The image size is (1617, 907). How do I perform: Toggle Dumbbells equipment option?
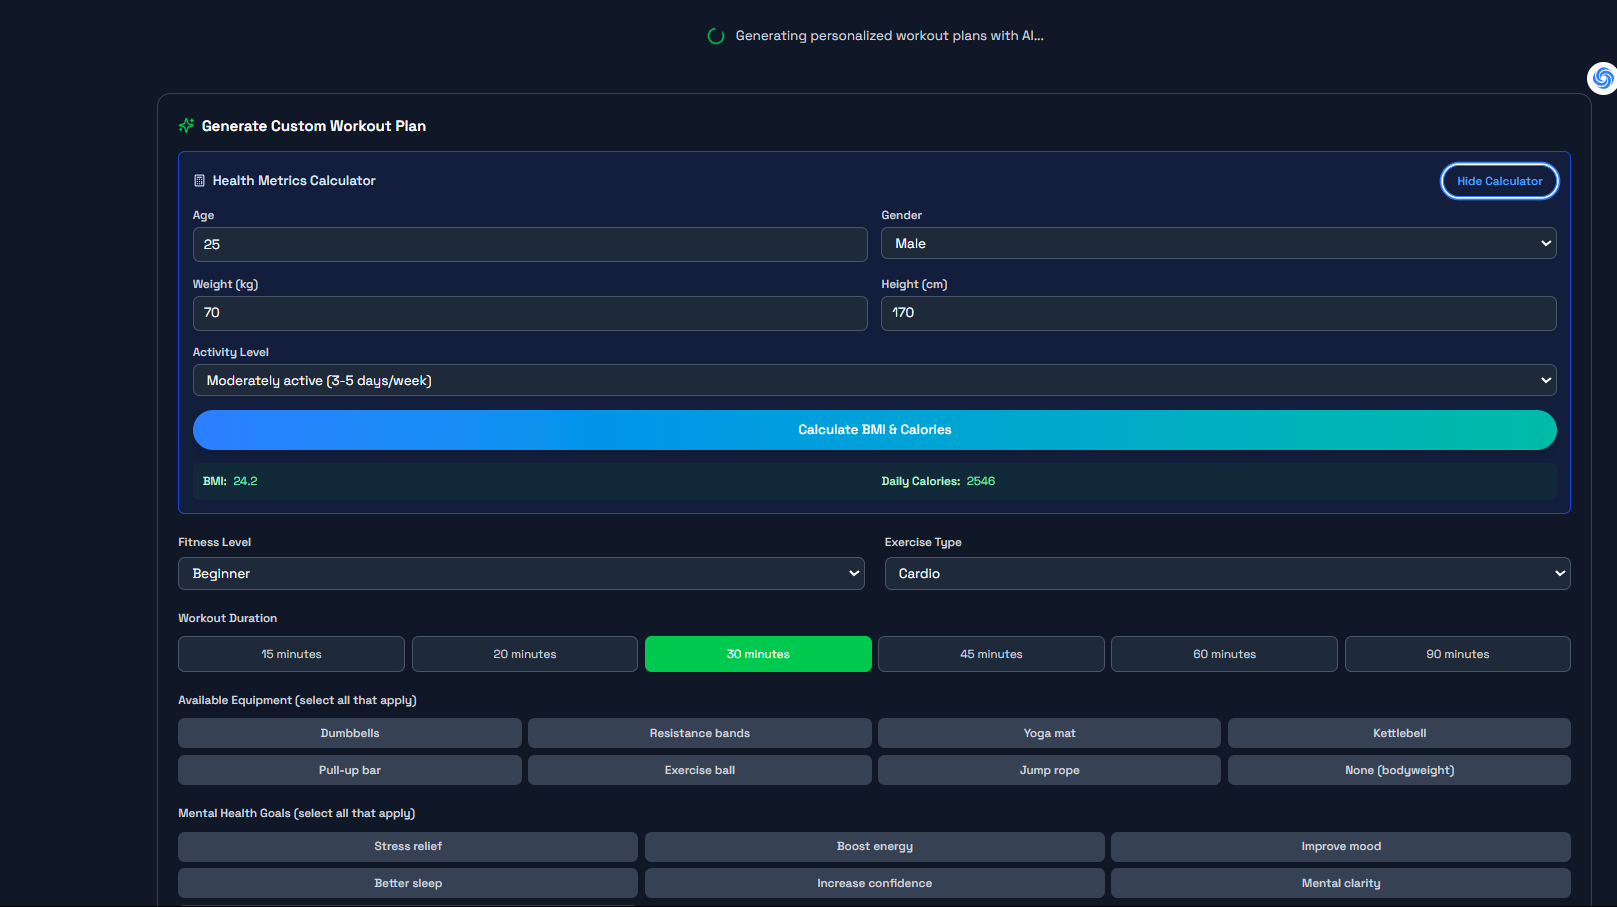point(350,733)
